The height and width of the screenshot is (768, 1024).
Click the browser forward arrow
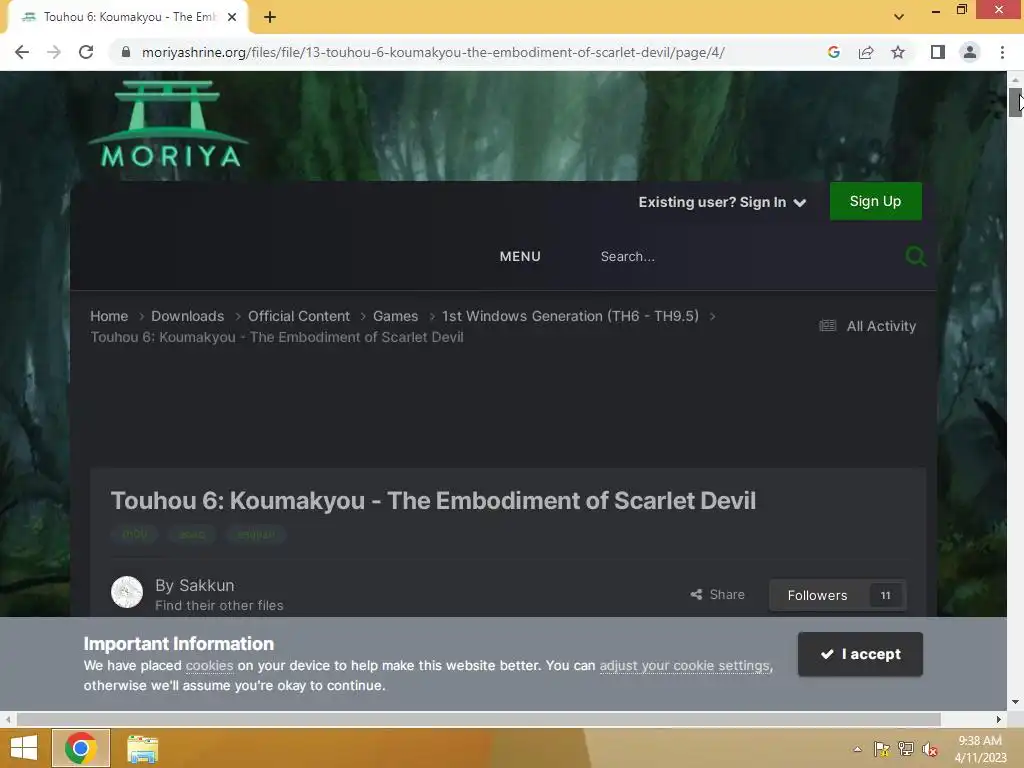coord(54,52)
